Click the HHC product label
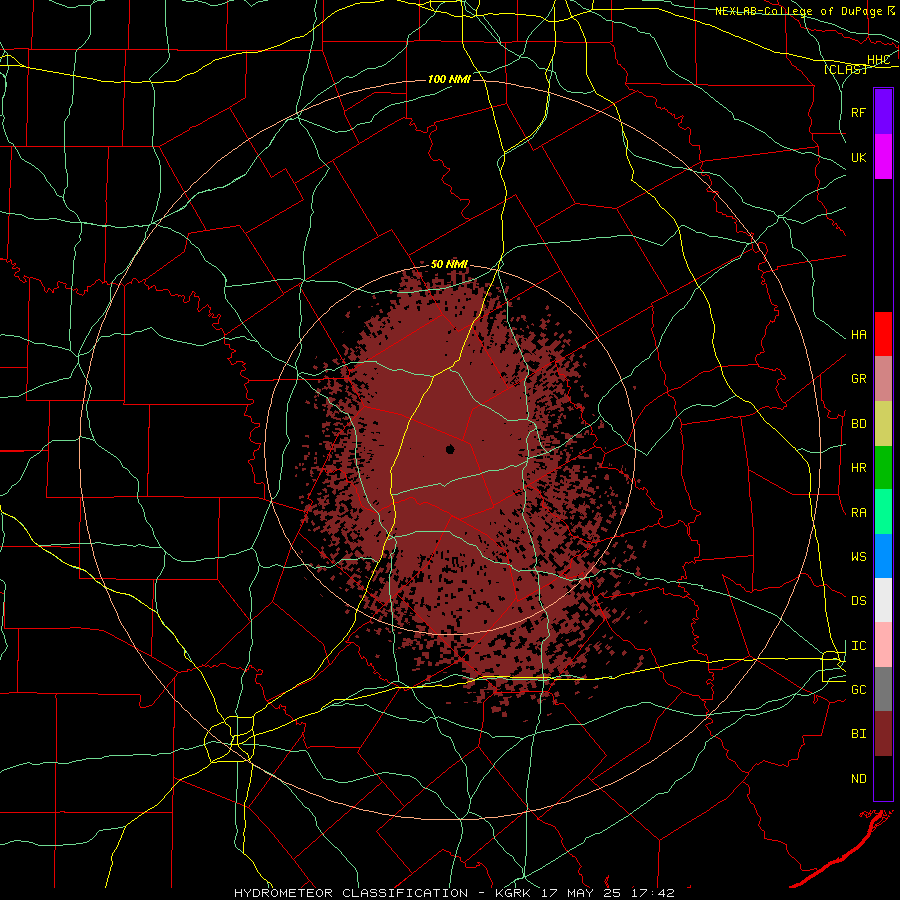 [879, 60]
